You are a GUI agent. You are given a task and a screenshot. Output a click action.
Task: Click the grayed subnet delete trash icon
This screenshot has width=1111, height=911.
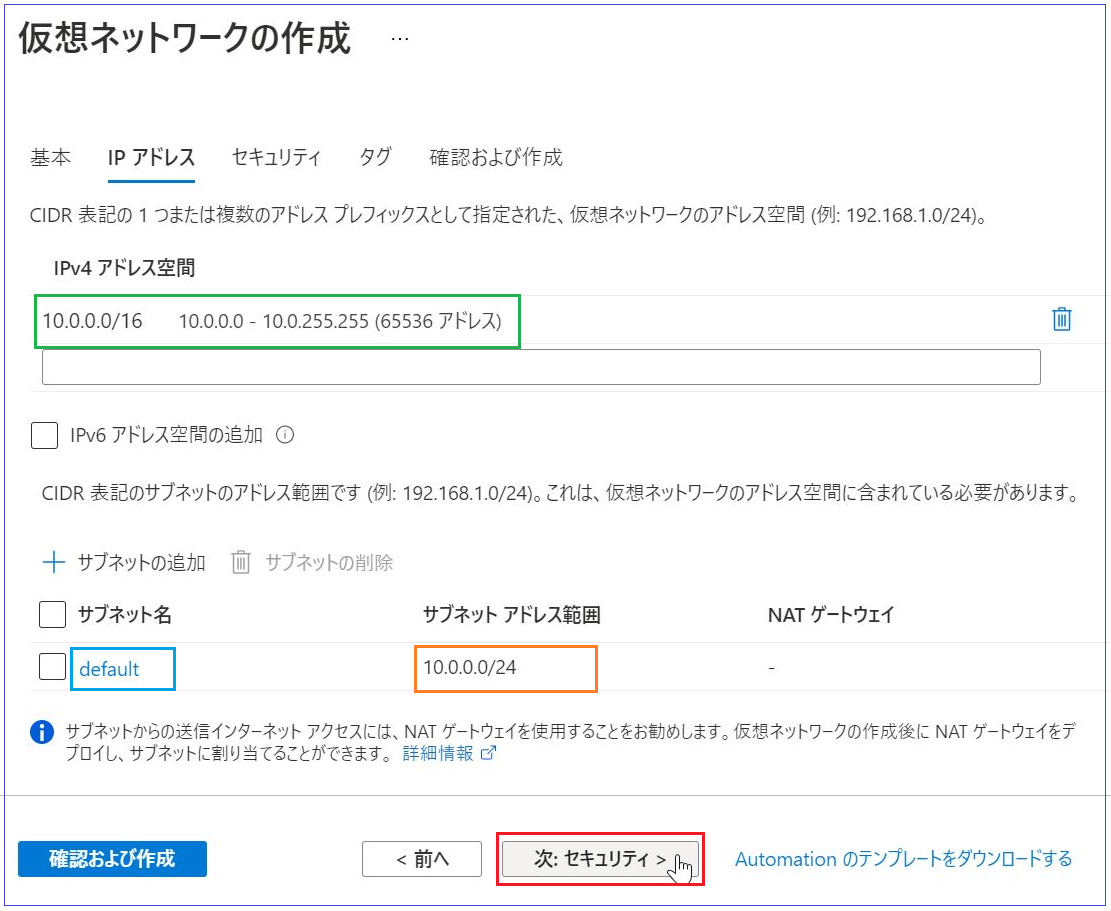pos(241,562)
